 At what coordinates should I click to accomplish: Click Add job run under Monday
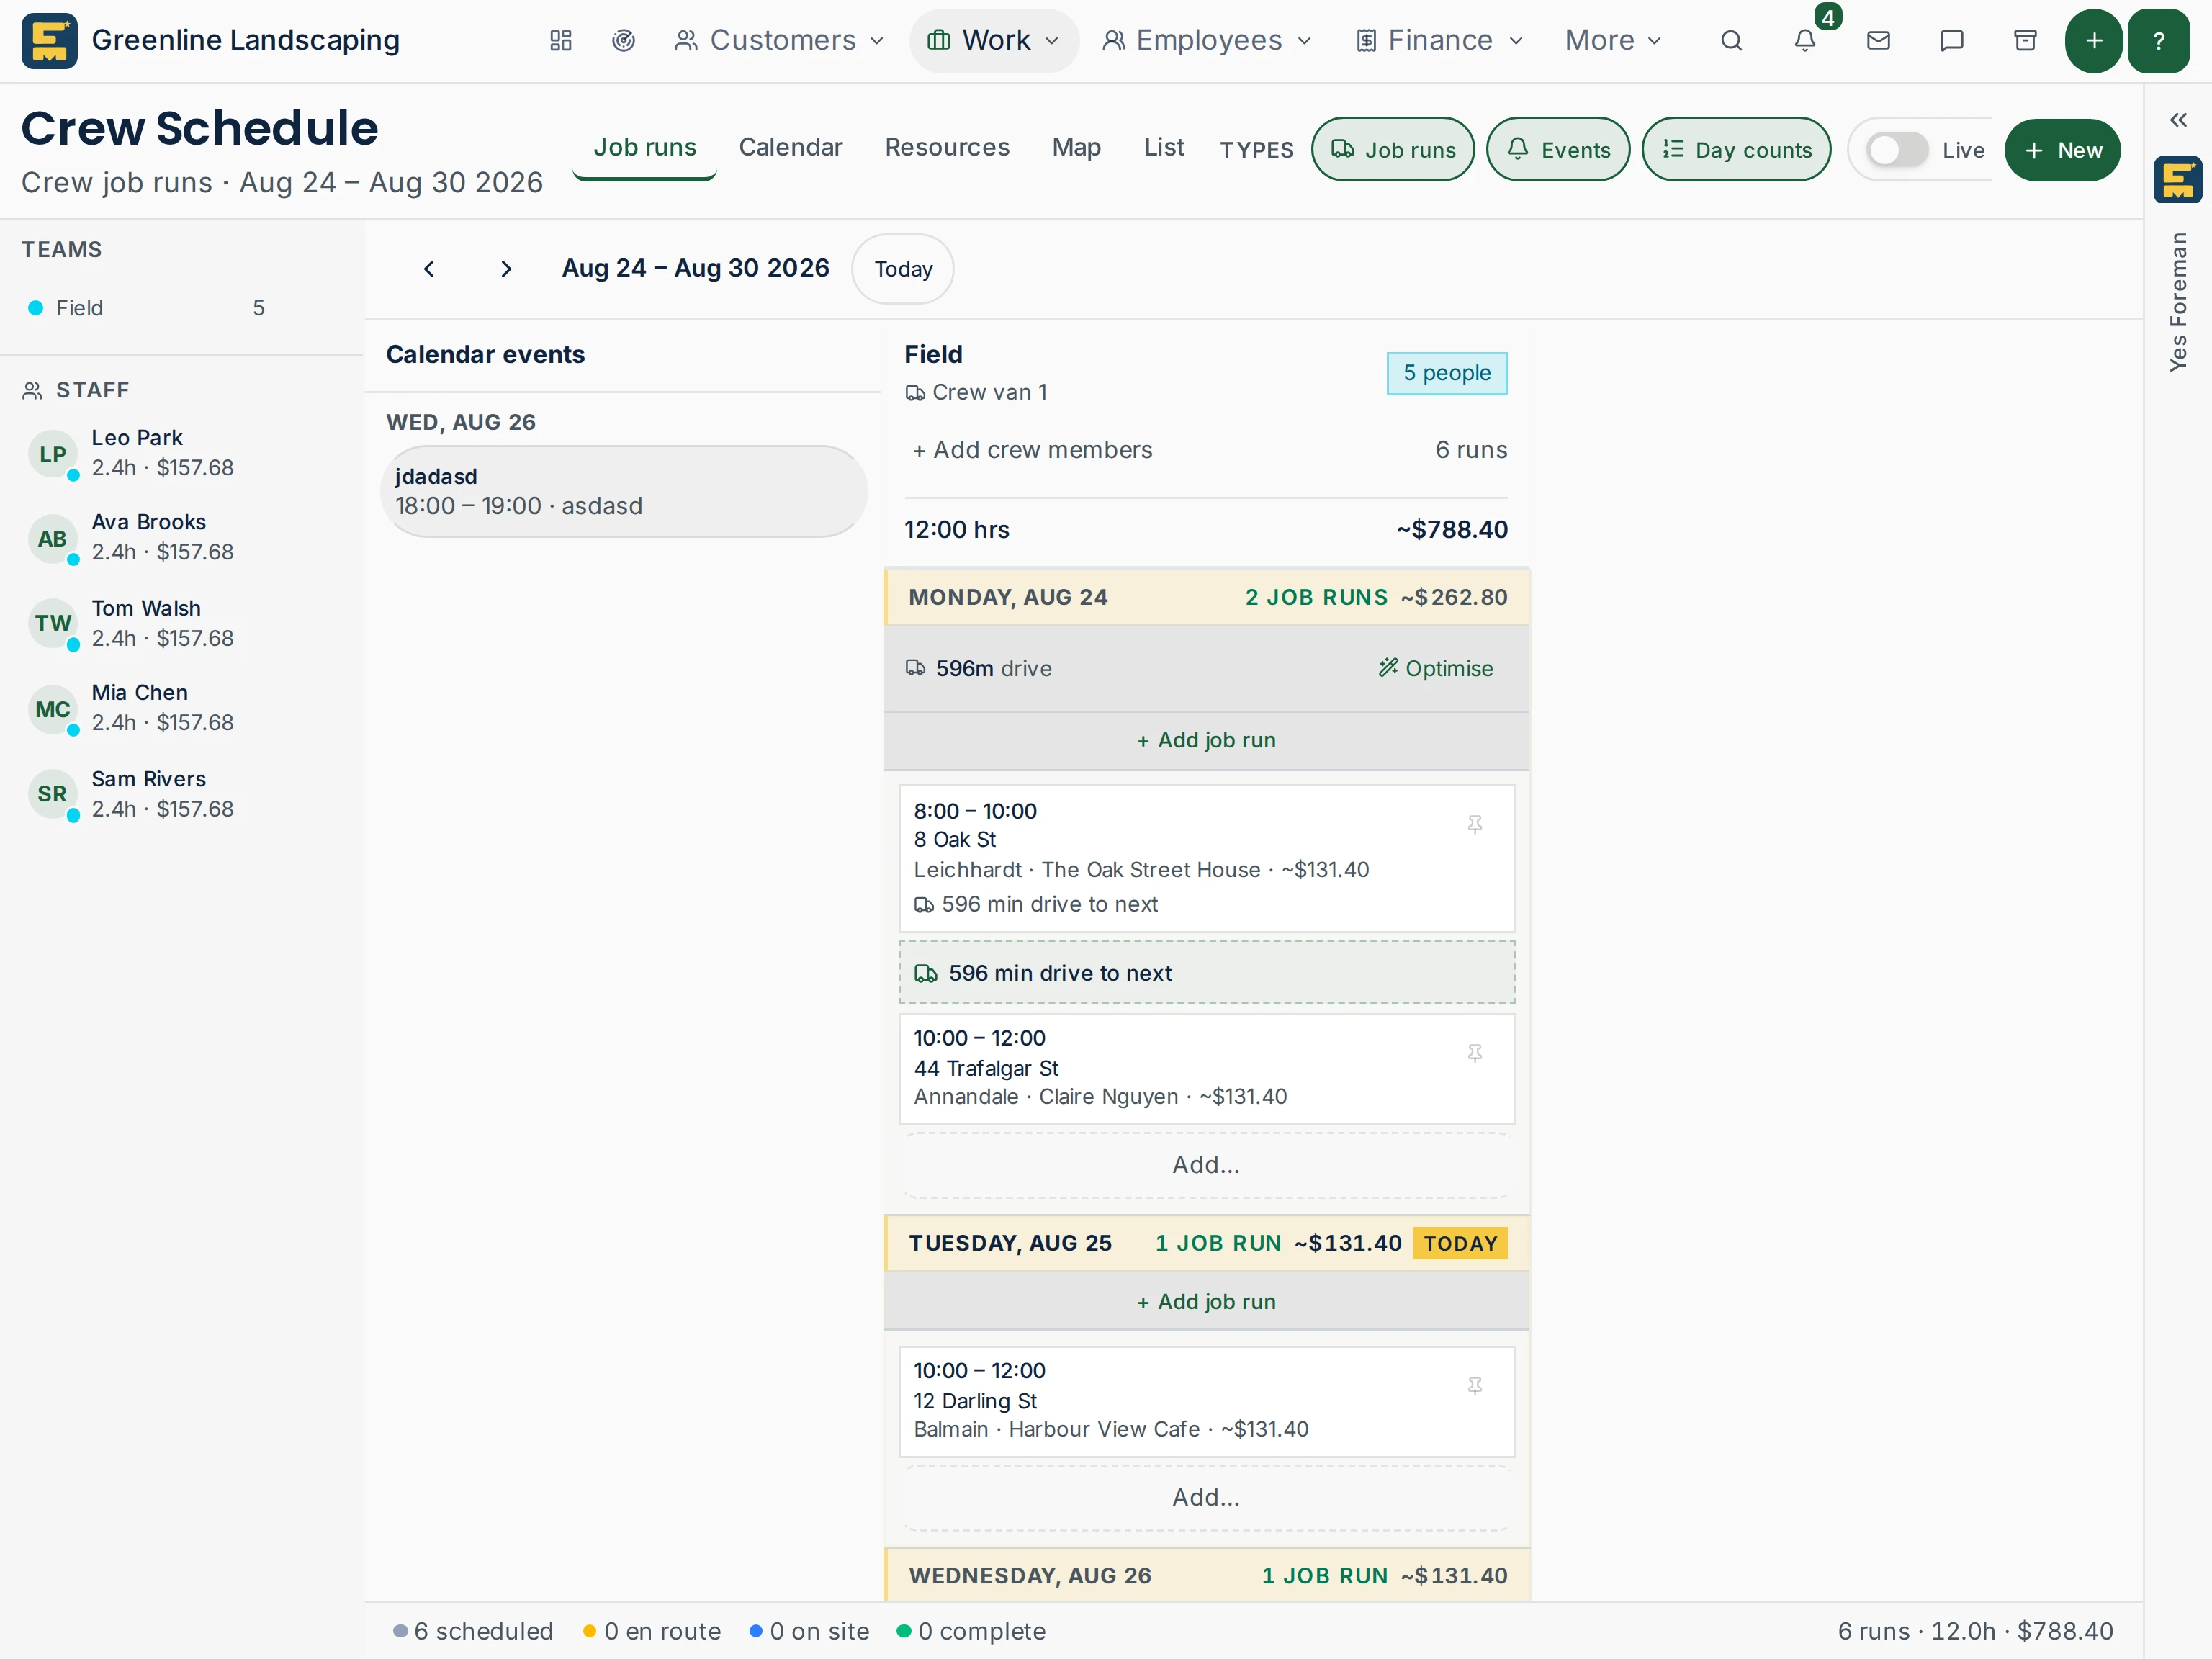[1206, 740]
